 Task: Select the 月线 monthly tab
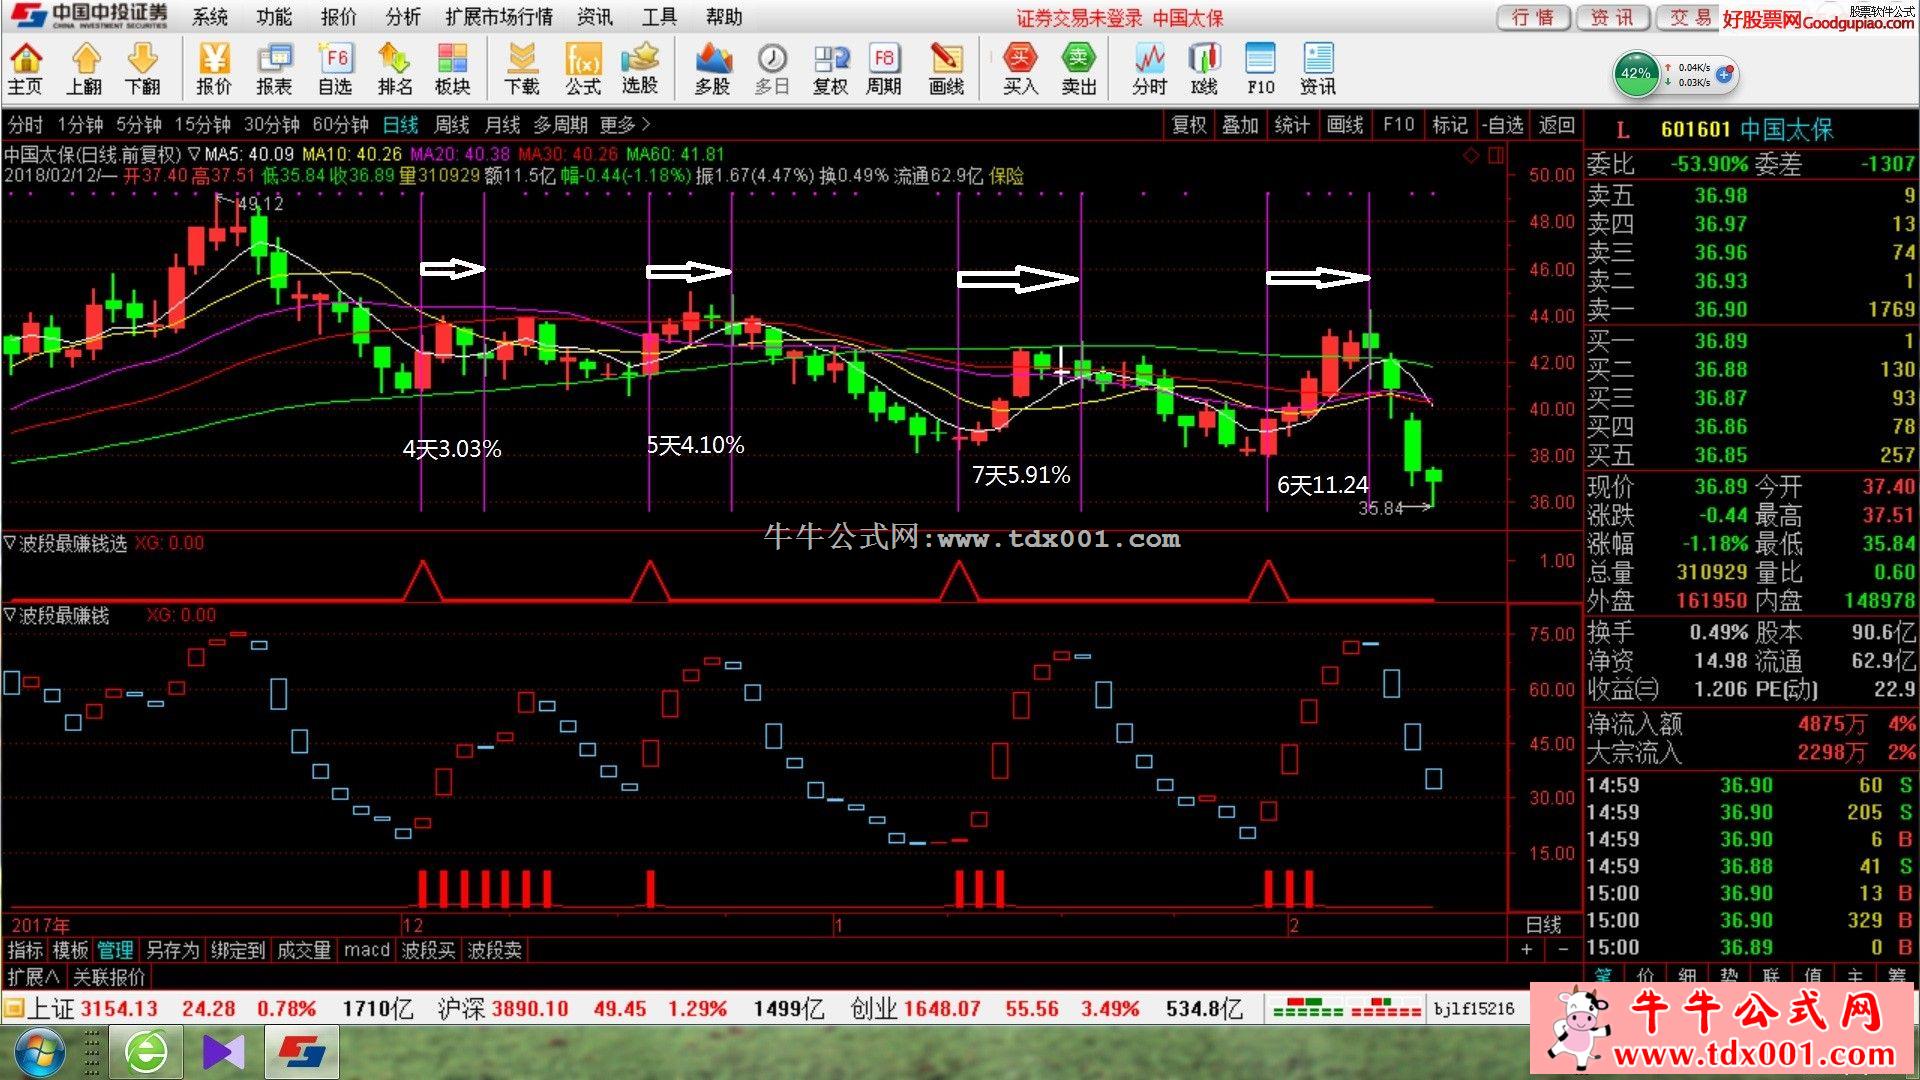tap(502, 125)
